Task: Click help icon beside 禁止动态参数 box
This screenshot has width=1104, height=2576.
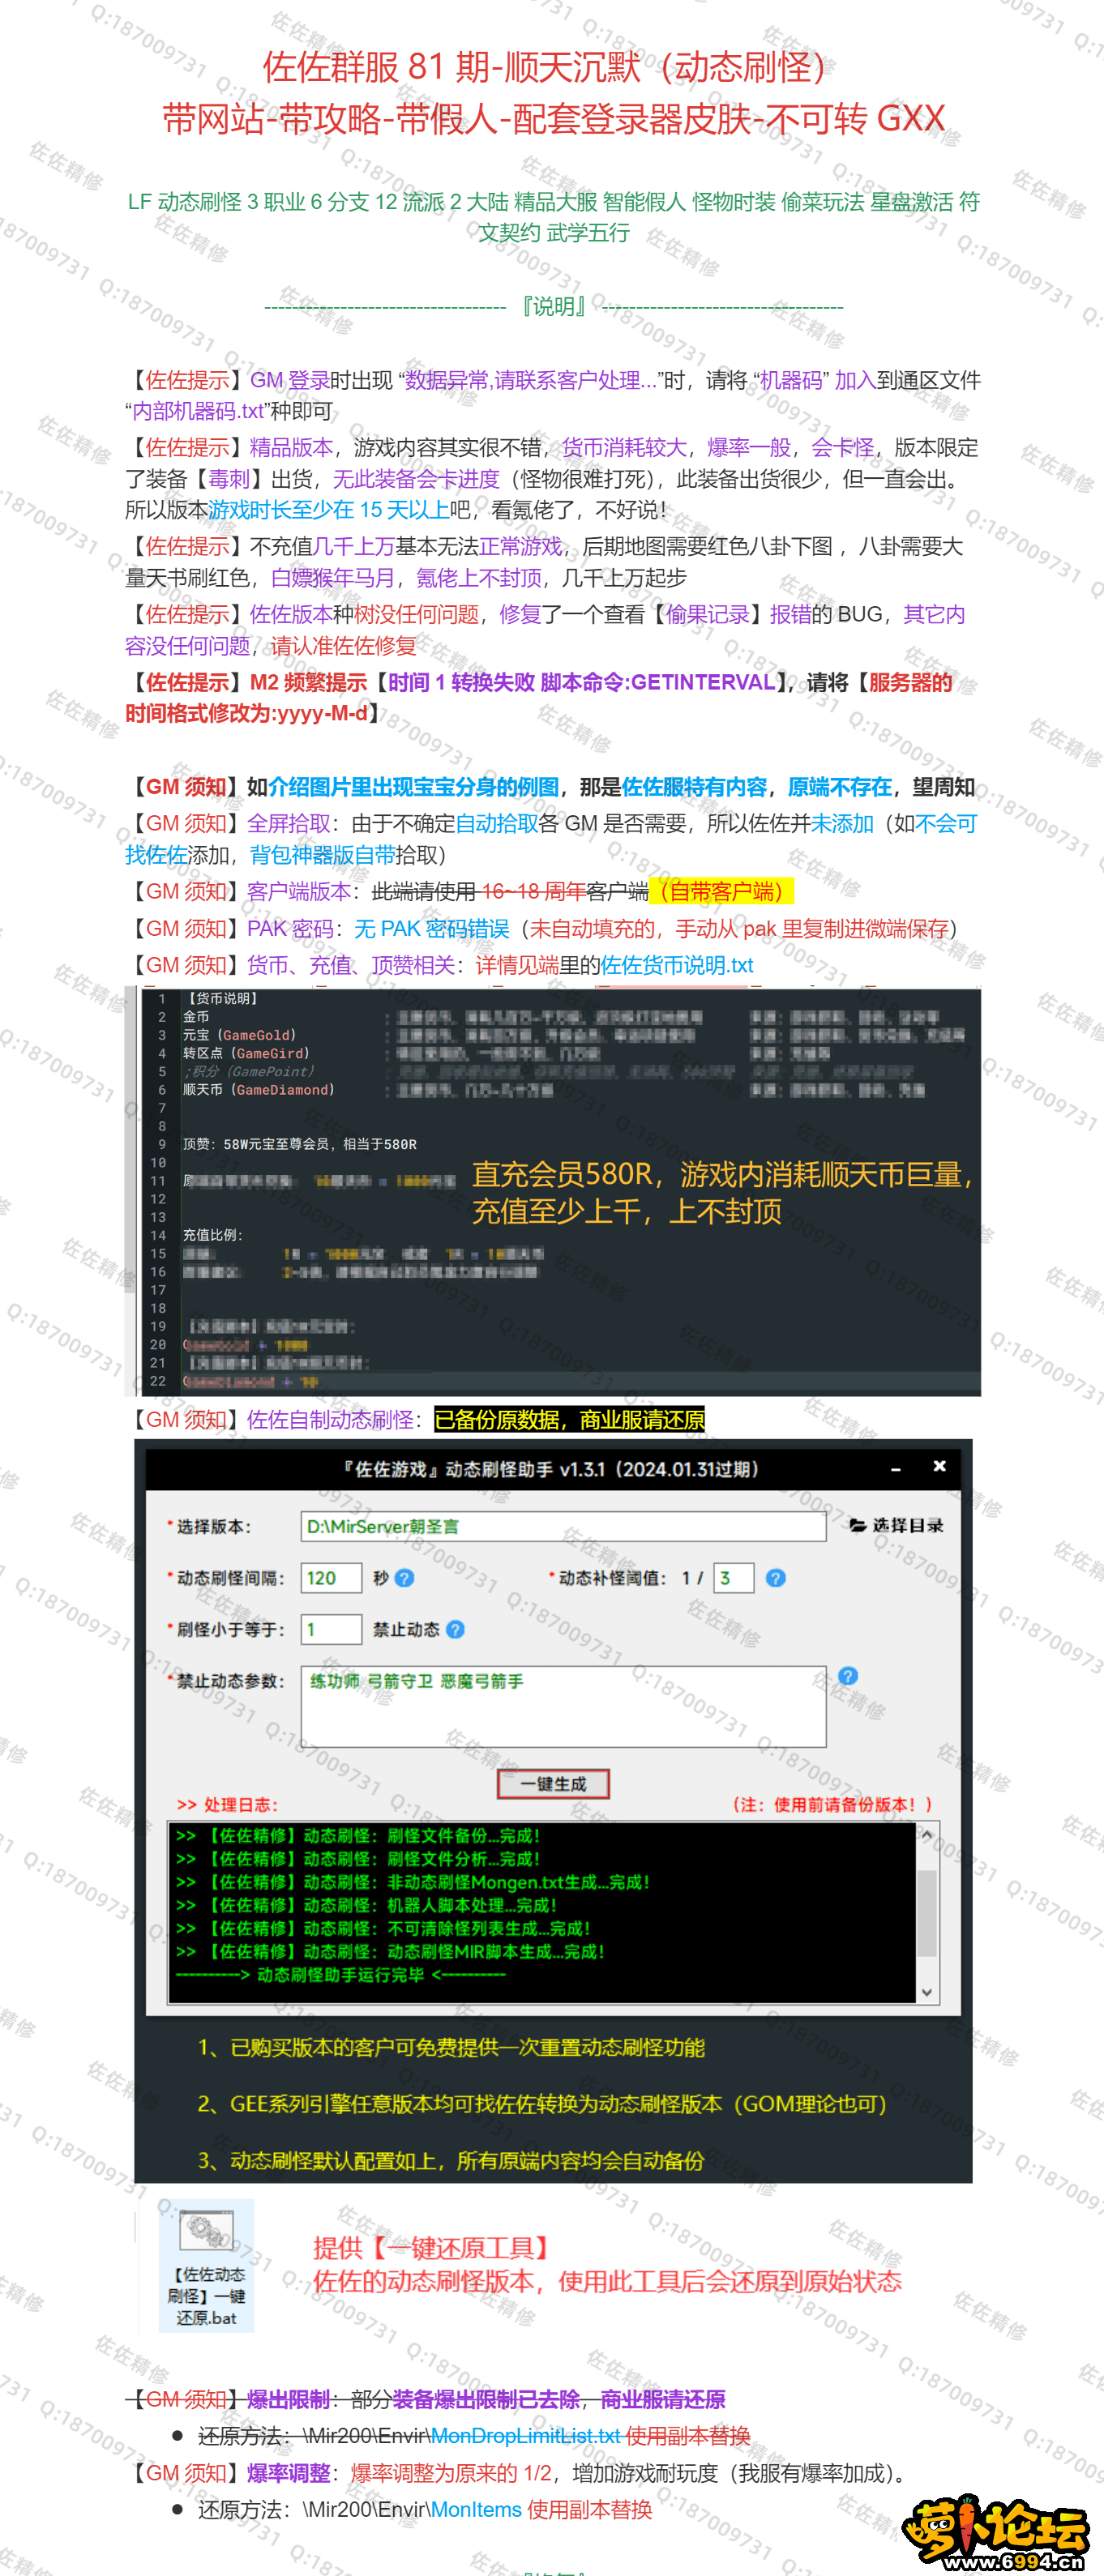Action: point(847,1676)
